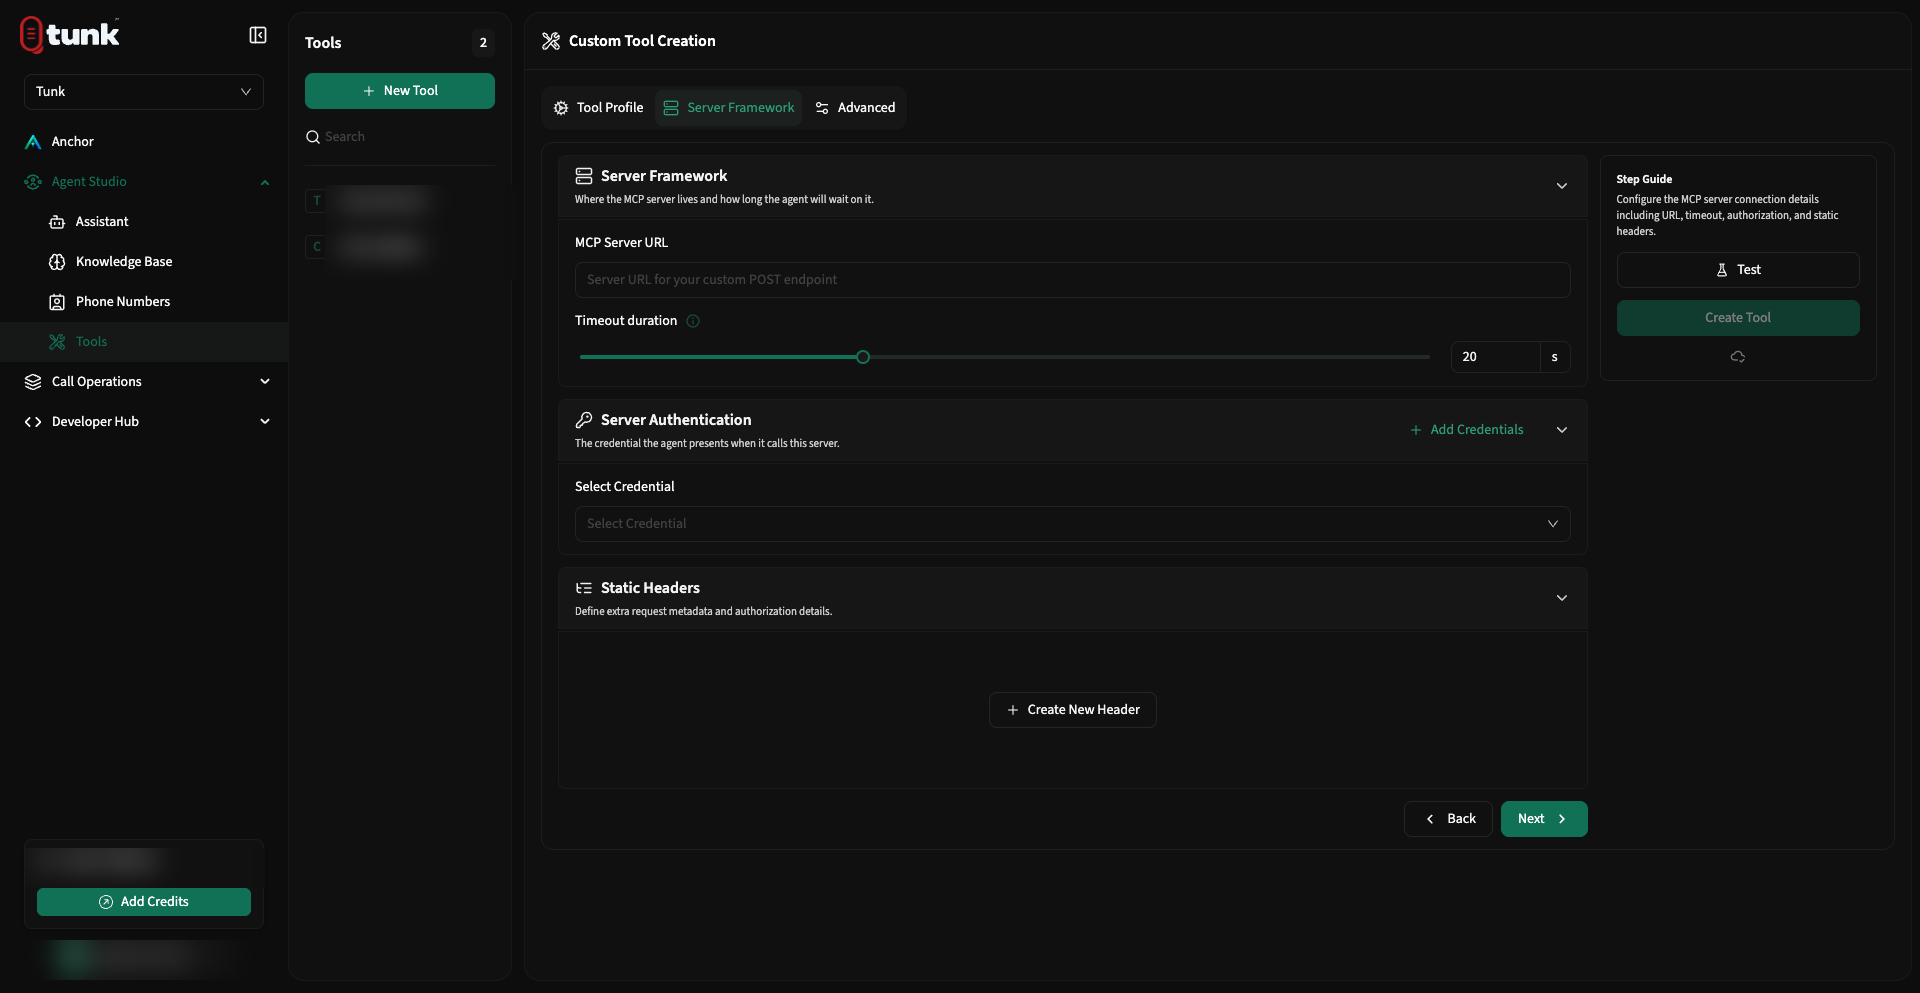Click the tools count badge showing 2
The height and width of the screenshot is (993, 1920).
(483, 43)
